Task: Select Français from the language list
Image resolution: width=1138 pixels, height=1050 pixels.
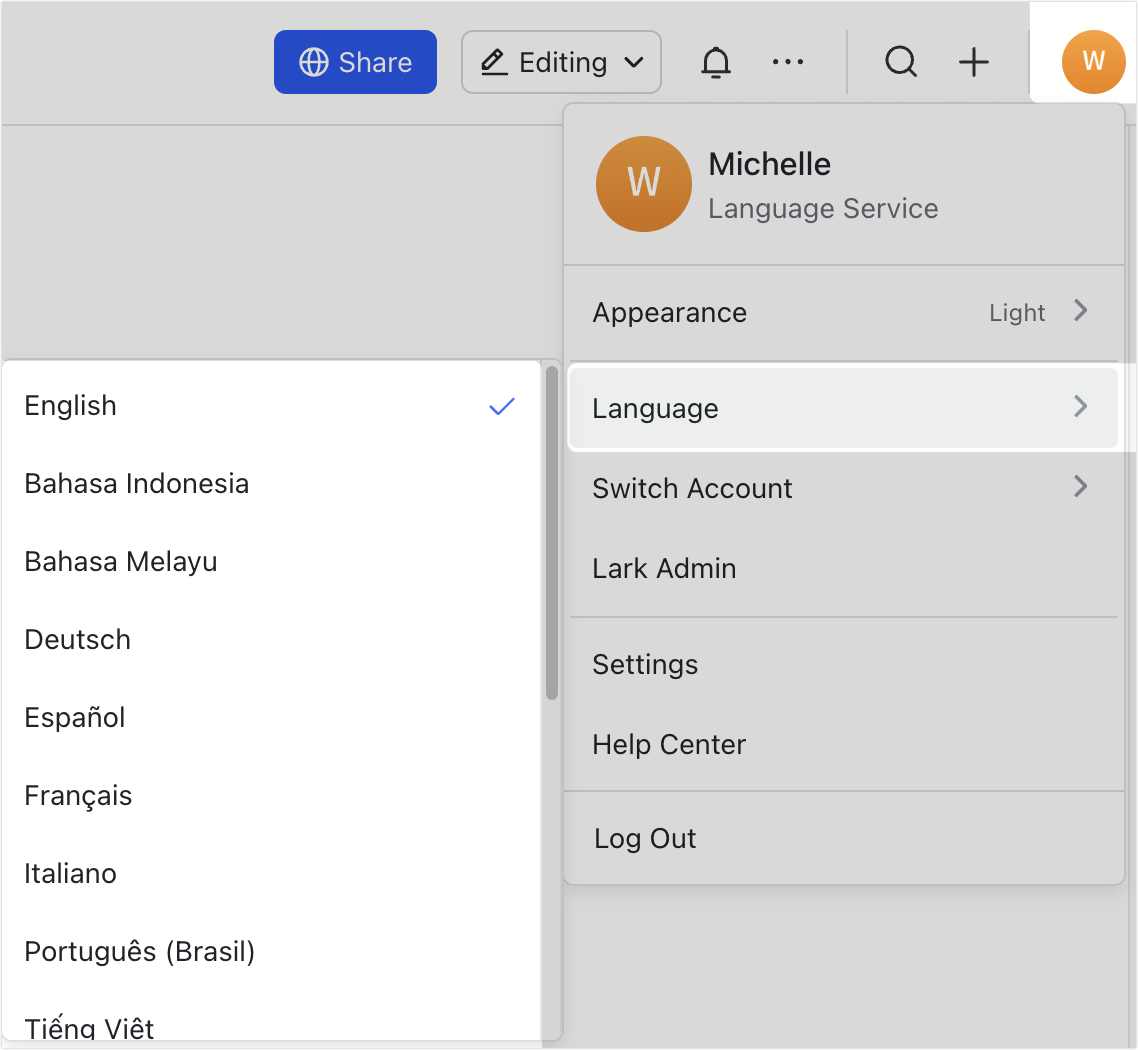Action: tap(78, 795)
